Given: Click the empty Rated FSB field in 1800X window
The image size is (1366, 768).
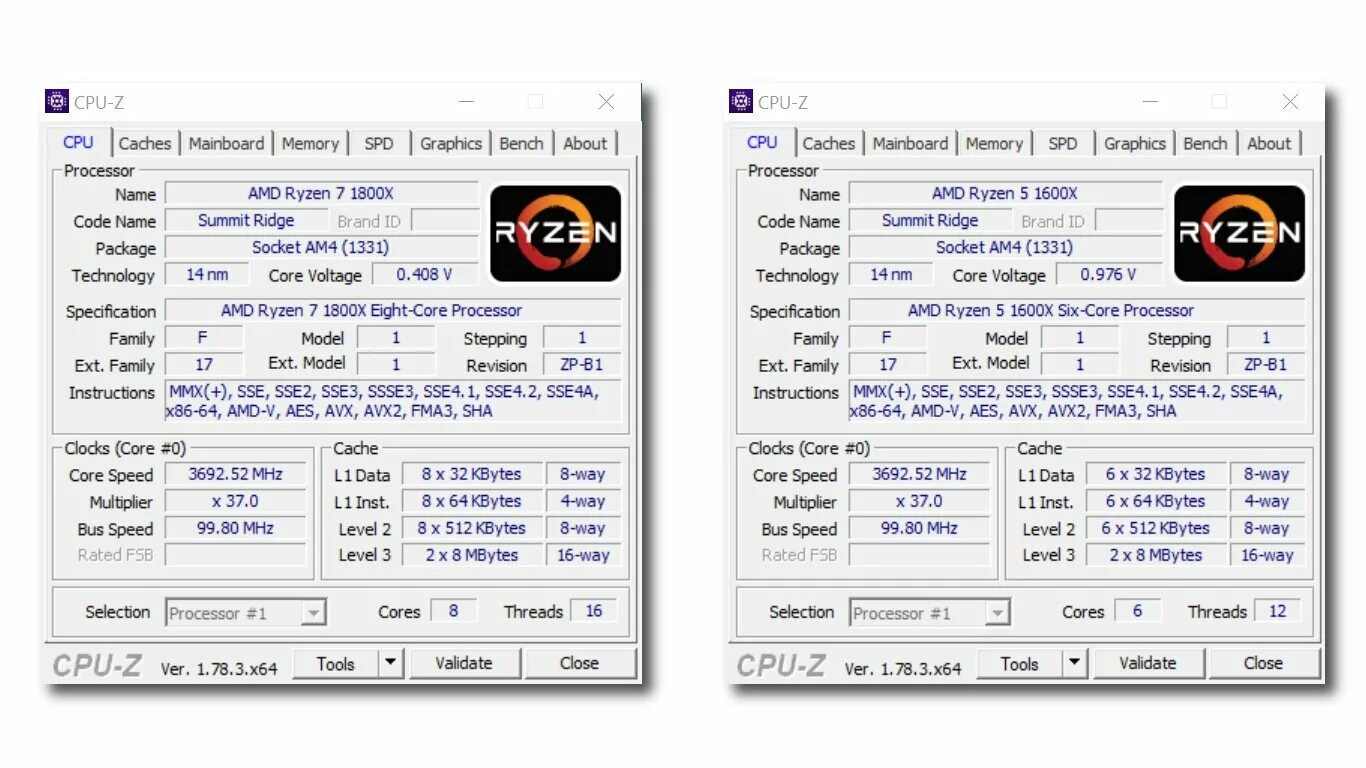Looking at the screenshot, I should pos(236,555).
